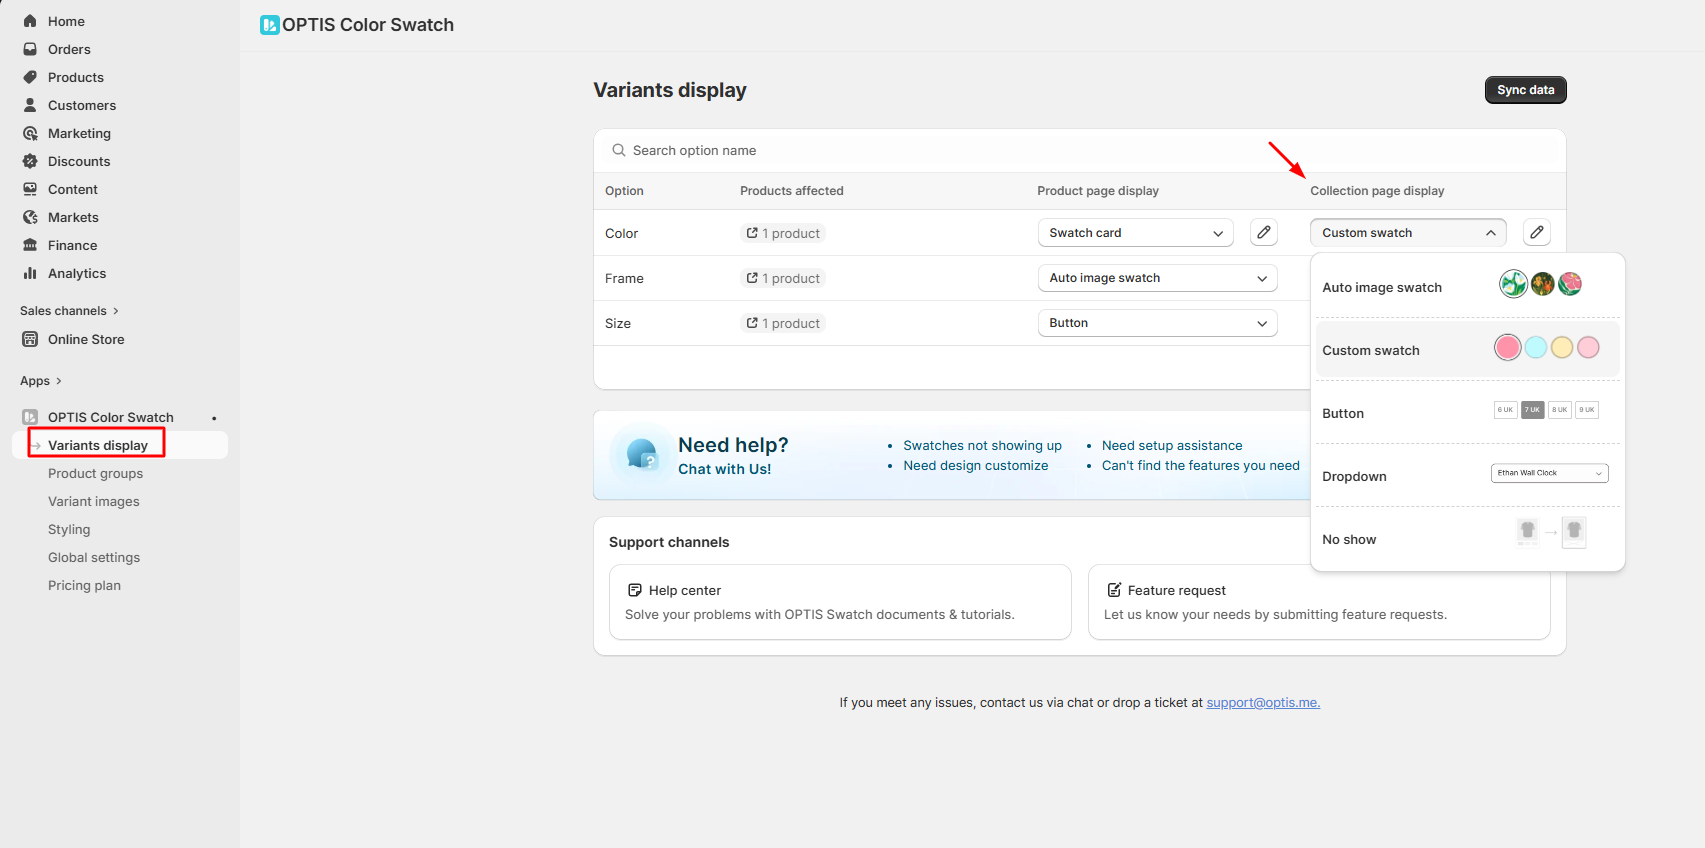Image resolution: width=1705 pixels, height=848 pixels.
Task: Open Auto image swatch dropdown for Frame
Action: click(x=1157, y=278)
